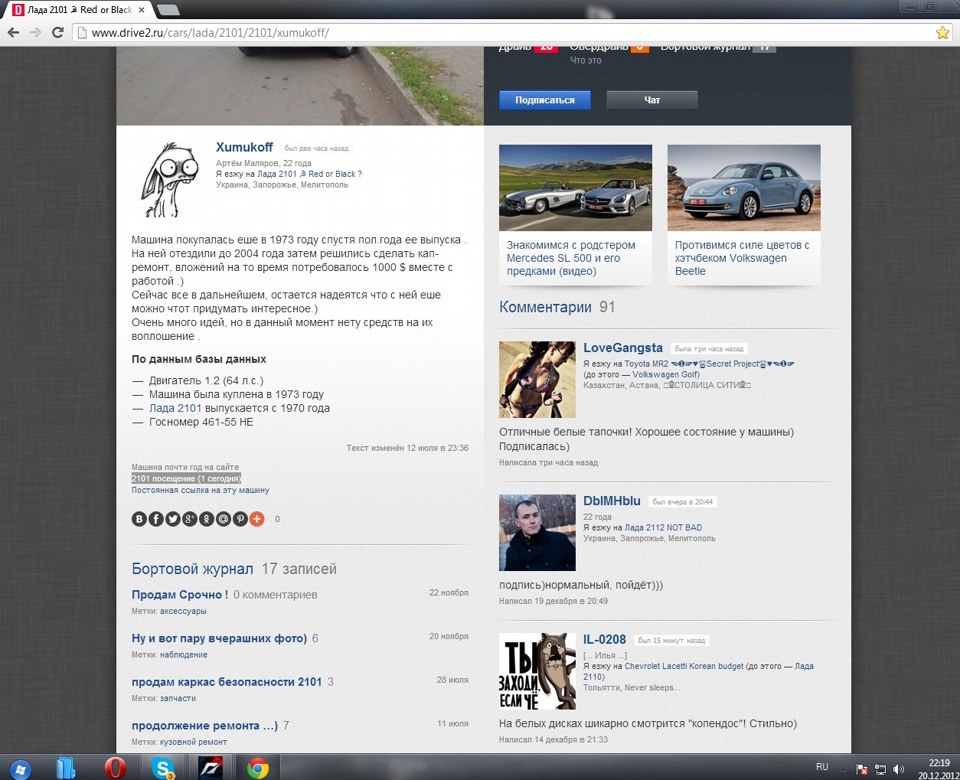Image resolution: width=960 pixels, height=780 pixels.
Task: Open the Opera browser taskbar icon
Action: (x=115, y=768)
